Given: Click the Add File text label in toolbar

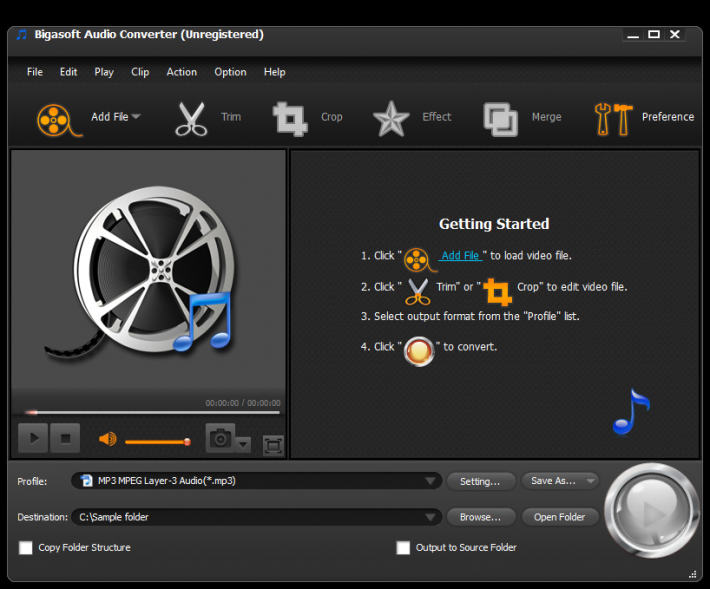Looking at the screenshot, I should [110, 117].
